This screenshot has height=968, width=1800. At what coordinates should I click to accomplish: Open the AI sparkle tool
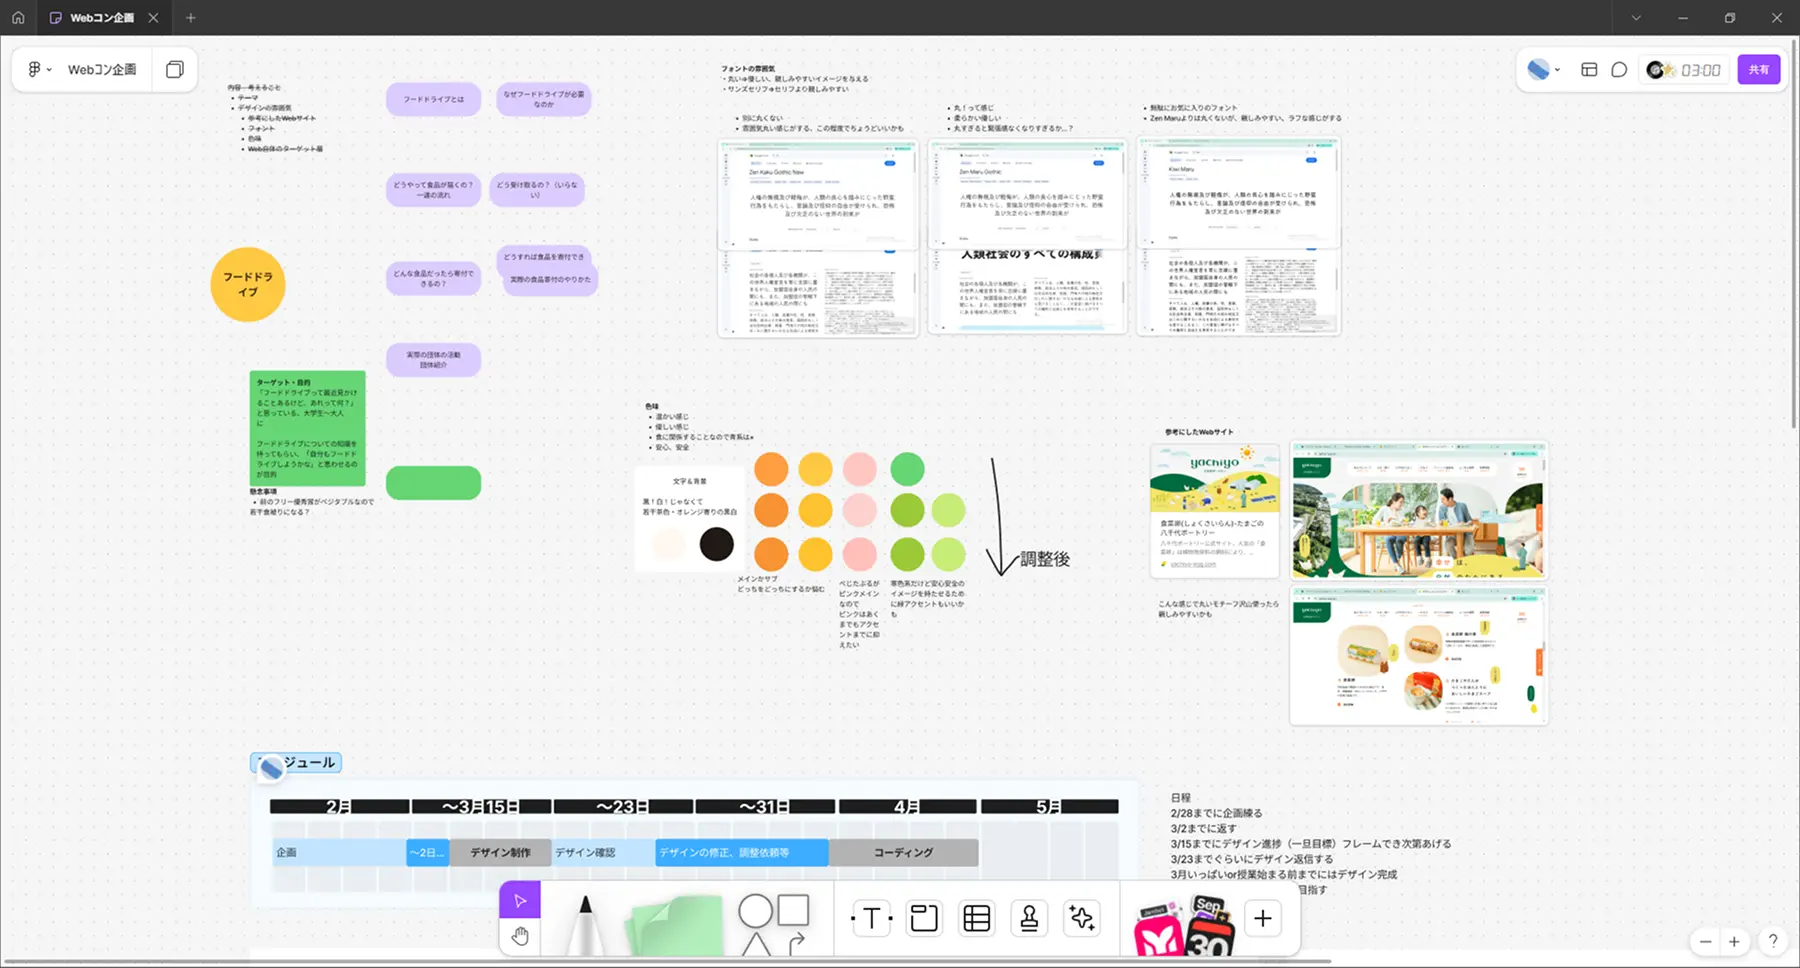click(x=1081, y=918)
